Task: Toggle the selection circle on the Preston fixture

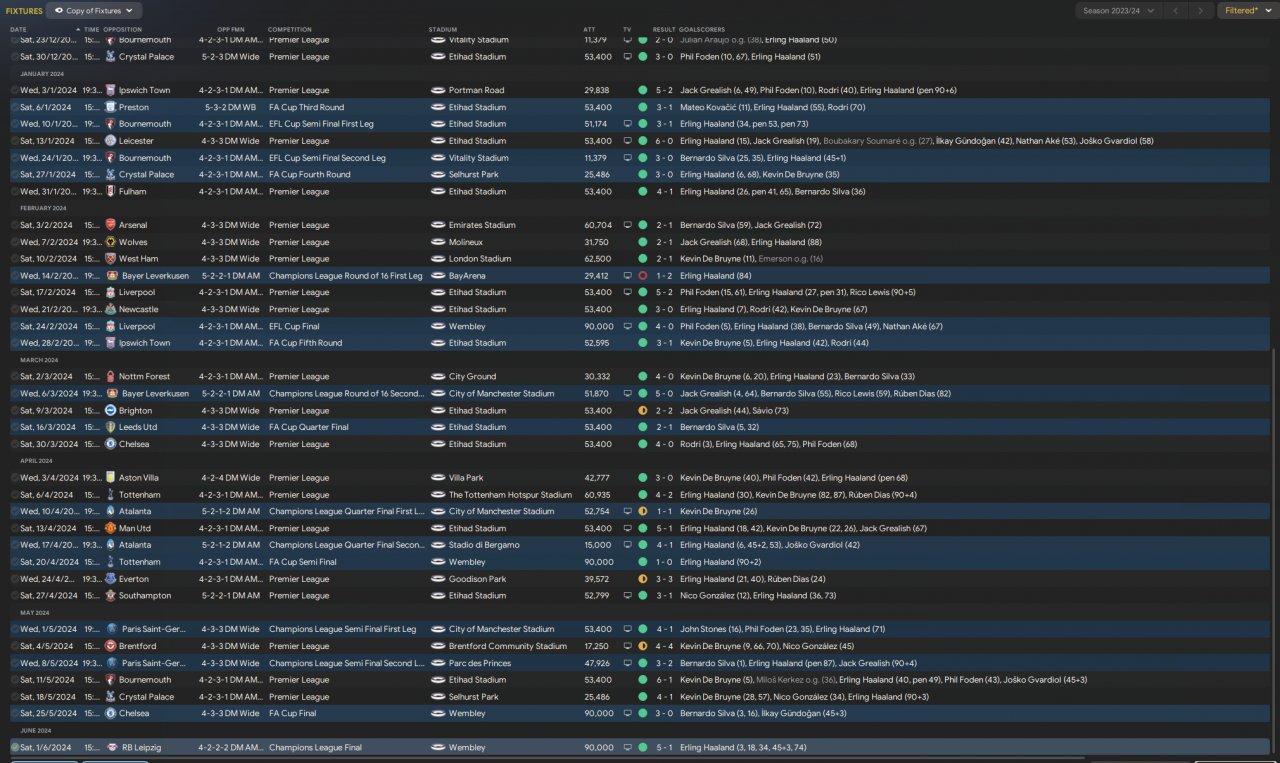Action: (x=15, y=107)
